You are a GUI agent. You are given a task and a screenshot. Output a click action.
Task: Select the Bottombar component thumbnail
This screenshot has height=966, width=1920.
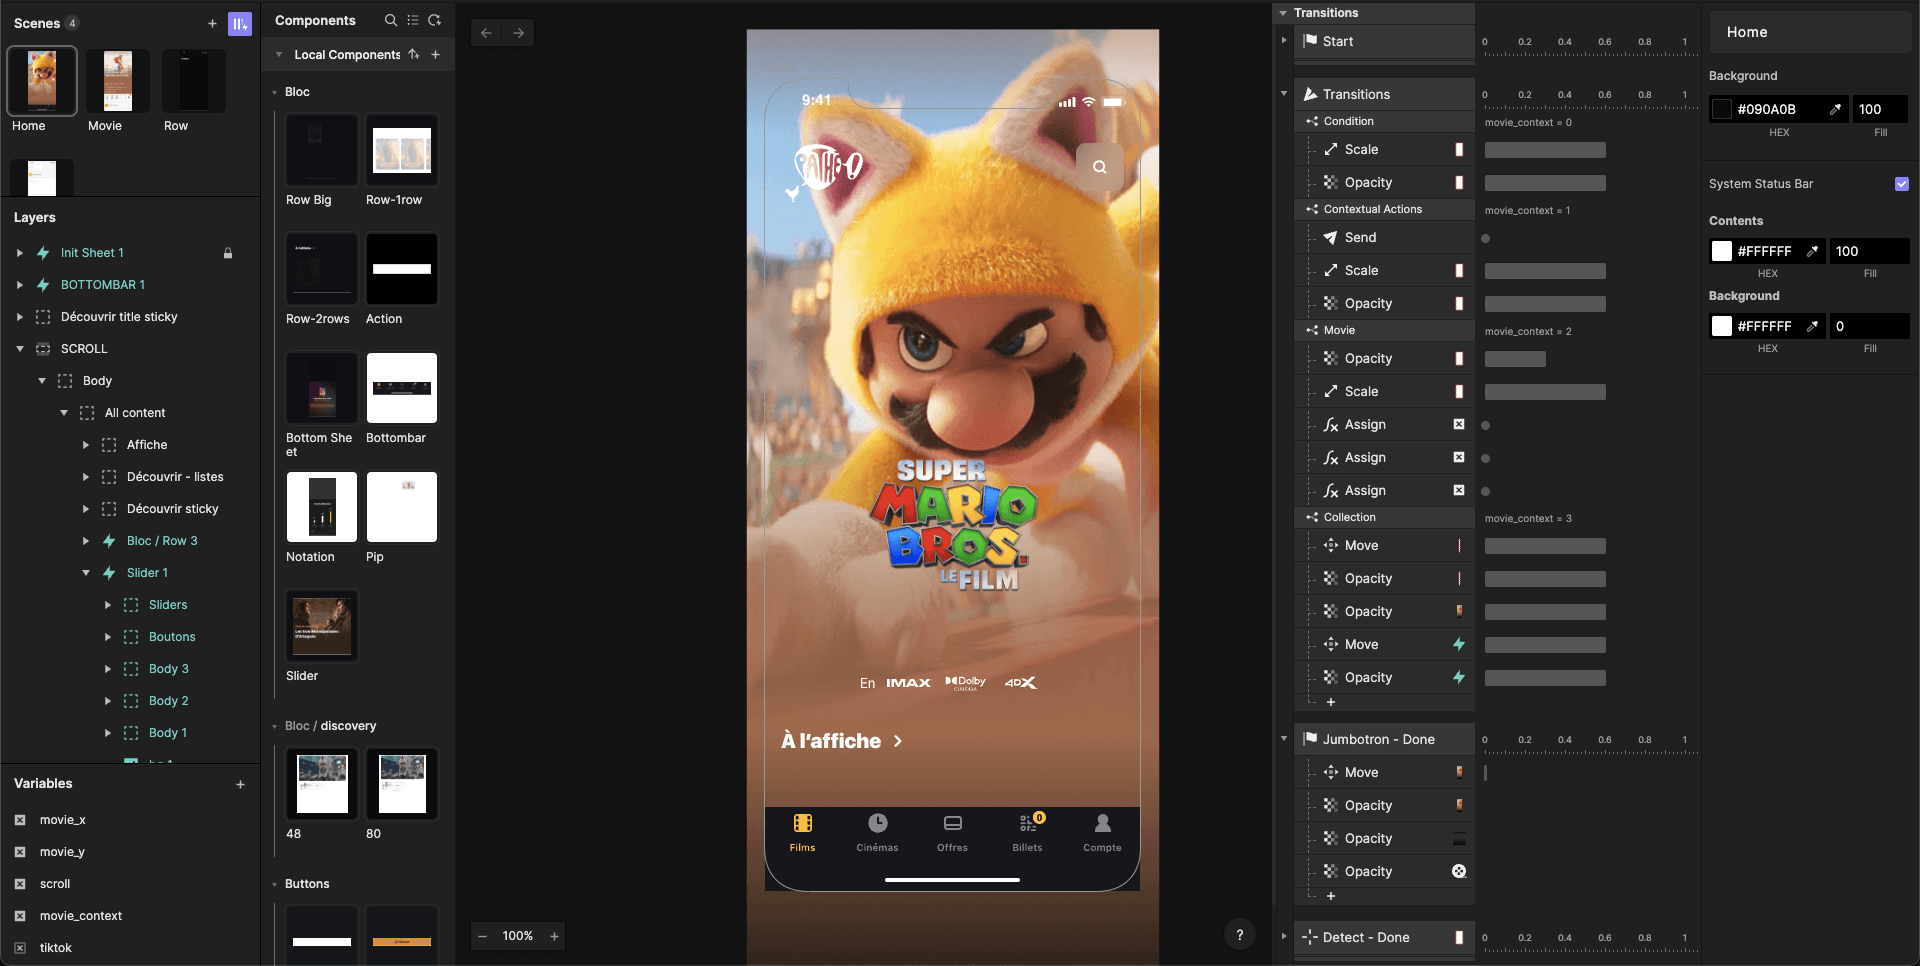pyautogui.click(x=401, y=387)
